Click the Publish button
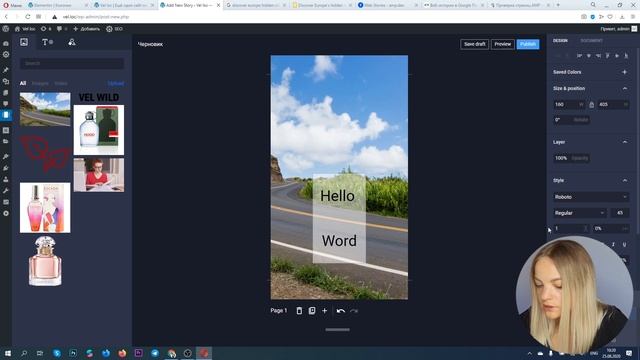Image resolution: width=640 pixels, height=360 pixels. tap(528, 44)
